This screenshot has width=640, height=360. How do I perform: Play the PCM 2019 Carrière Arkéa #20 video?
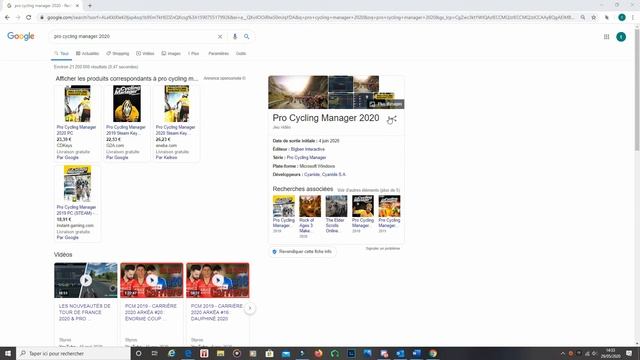152,280
